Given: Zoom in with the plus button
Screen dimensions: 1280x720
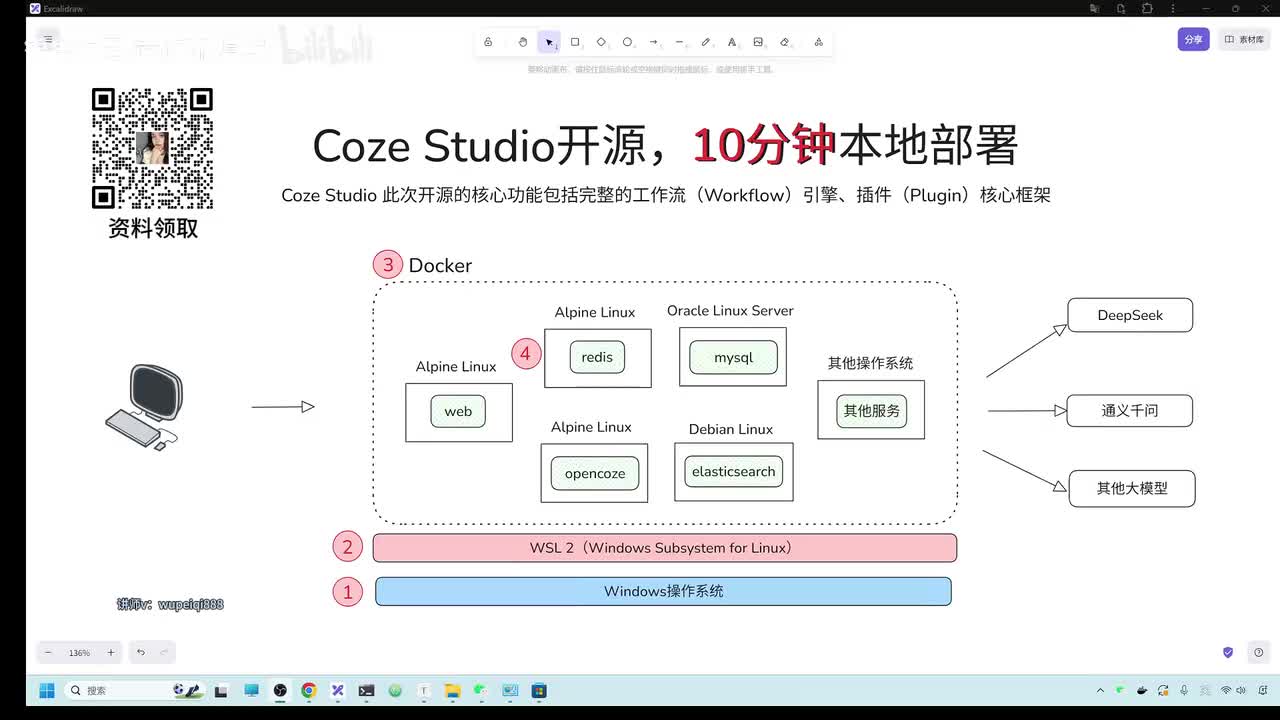Looking at the screenshot, I should click(x=111, y=652).
